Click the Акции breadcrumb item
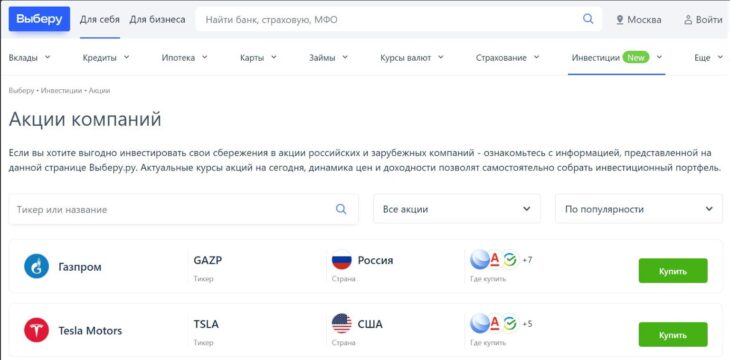 99,90
